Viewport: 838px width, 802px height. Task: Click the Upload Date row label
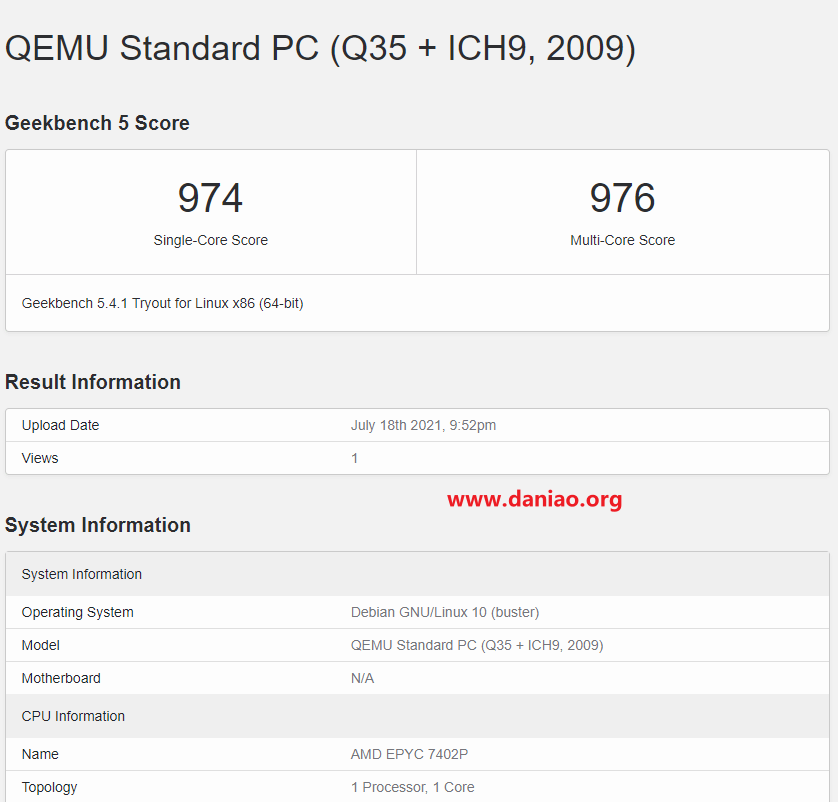60,425
